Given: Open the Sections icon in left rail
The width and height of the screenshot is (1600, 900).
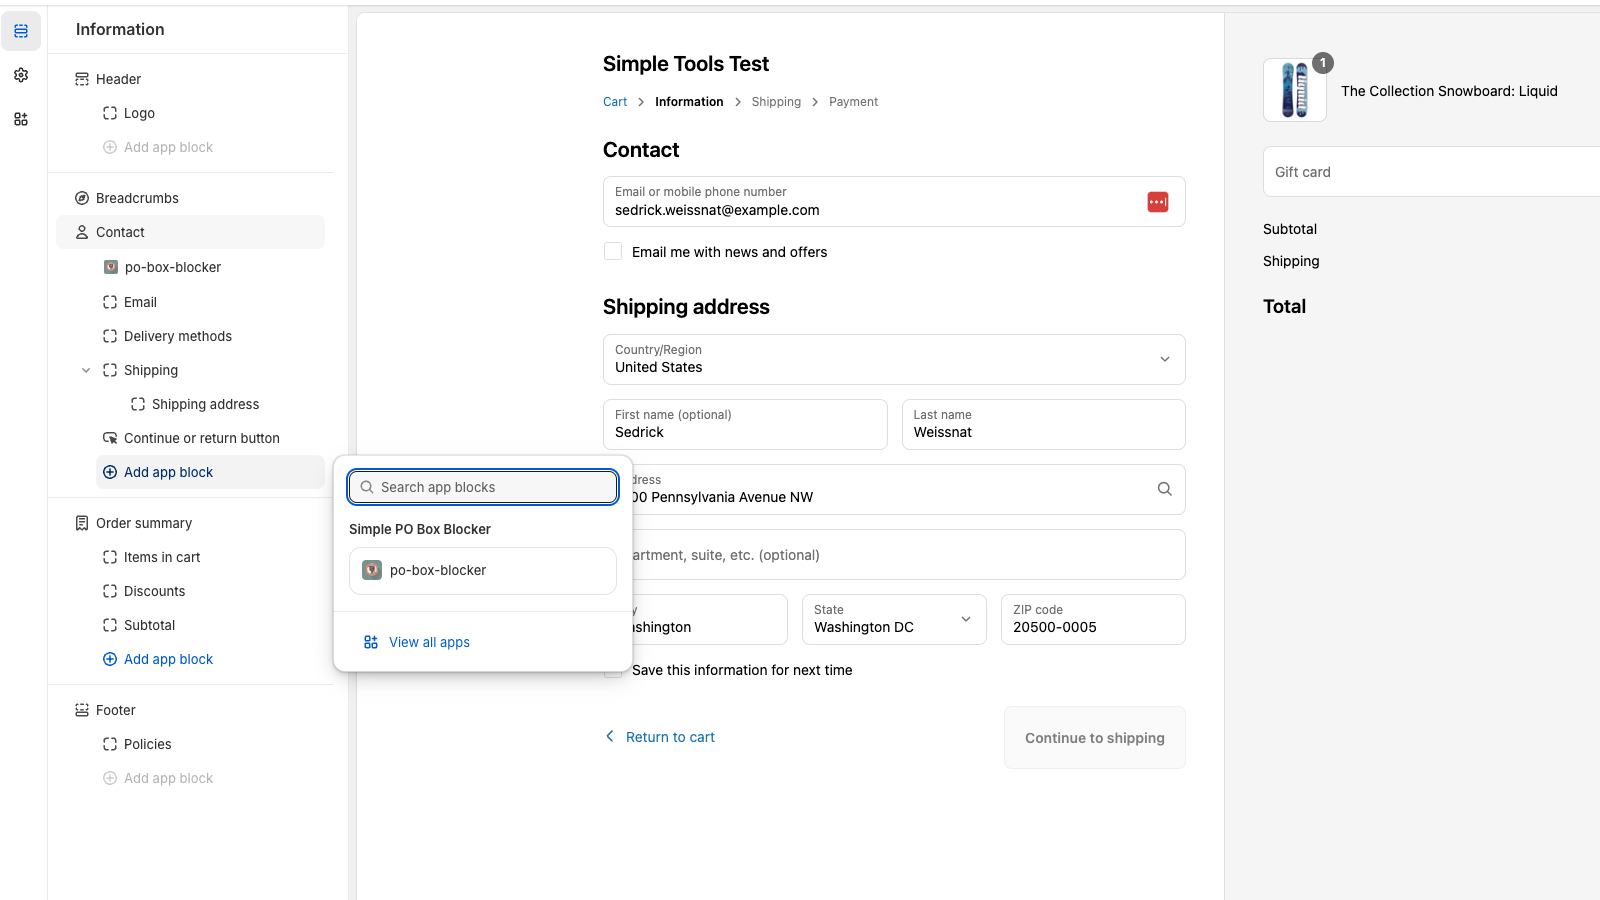Looking at the screenshot, I should point(21,31).
